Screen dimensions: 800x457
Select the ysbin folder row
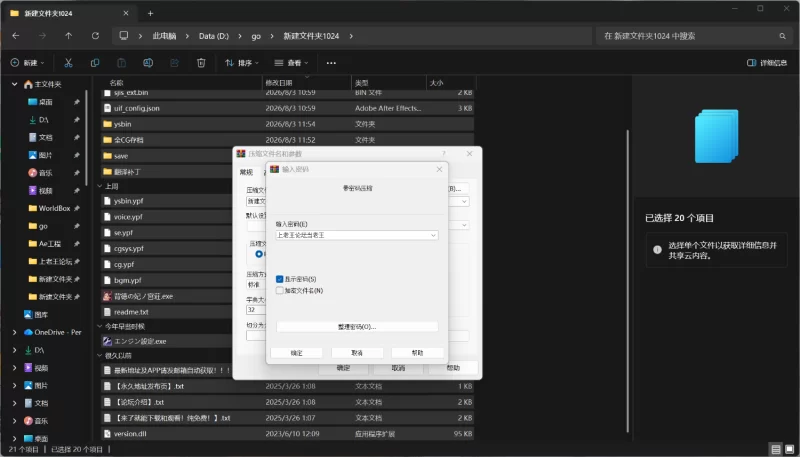288,124
